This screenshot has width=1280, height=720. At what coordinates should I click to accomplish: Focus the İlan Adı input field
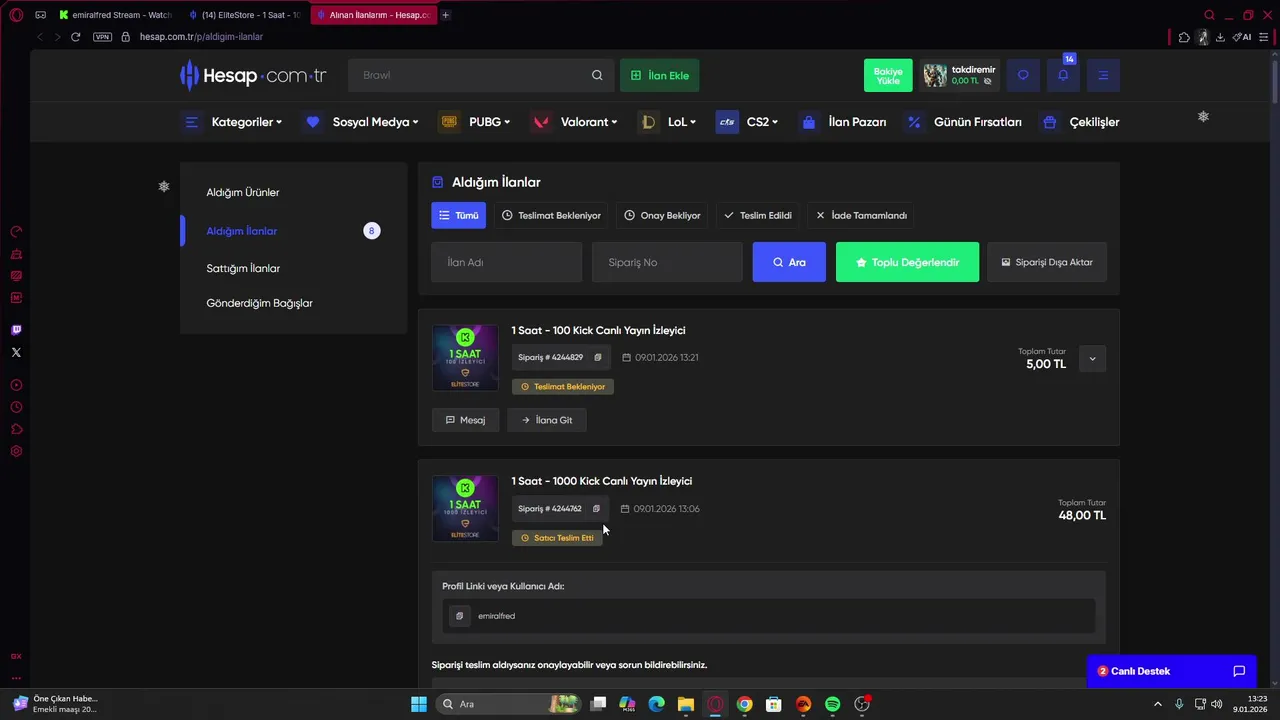click(506, 262)
